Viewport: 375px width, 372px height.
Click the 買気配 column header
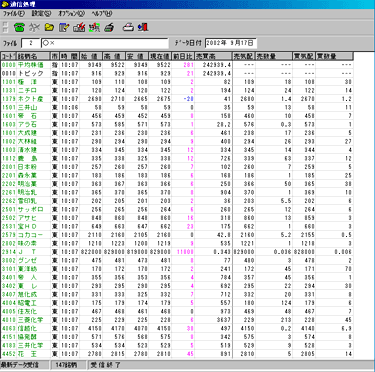[x=304, y=56]
